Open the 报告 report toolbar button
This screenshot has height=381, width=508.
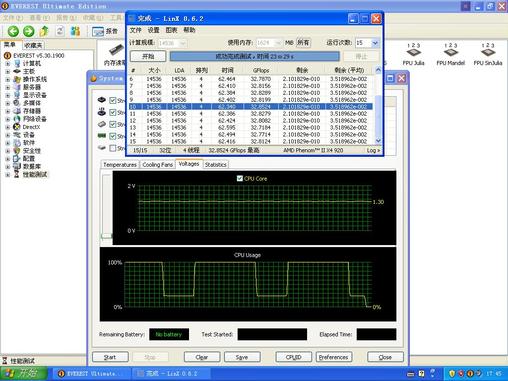tap(105, 31)
